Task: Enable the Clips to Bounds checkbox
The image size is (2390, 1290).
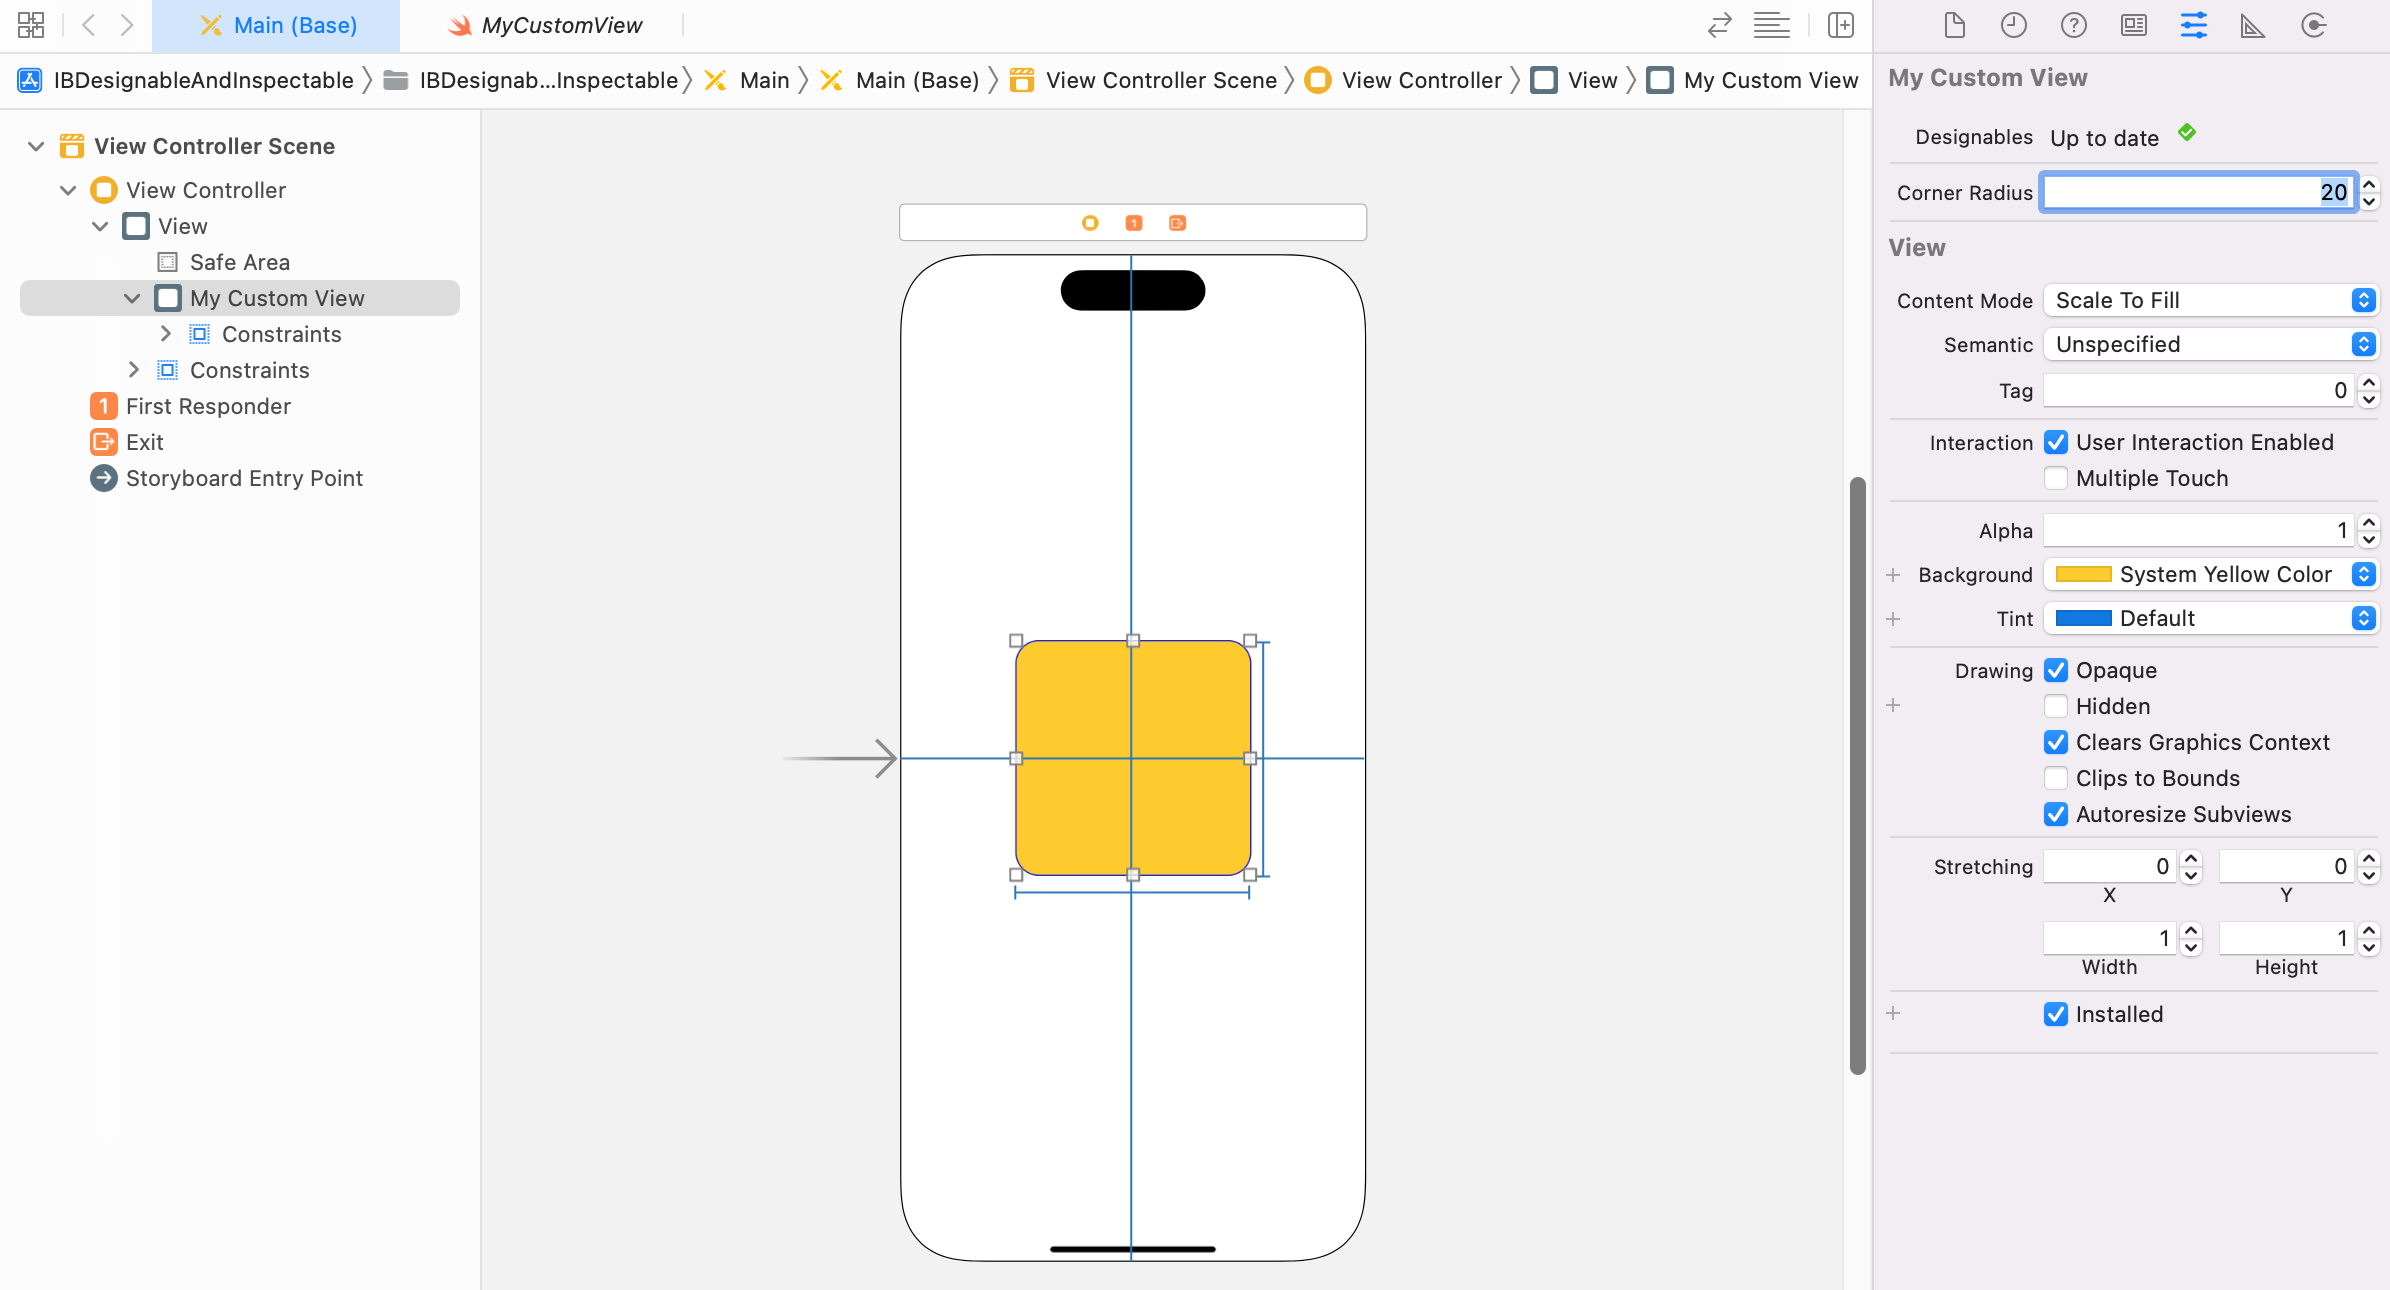Action: coord(2056,778)
